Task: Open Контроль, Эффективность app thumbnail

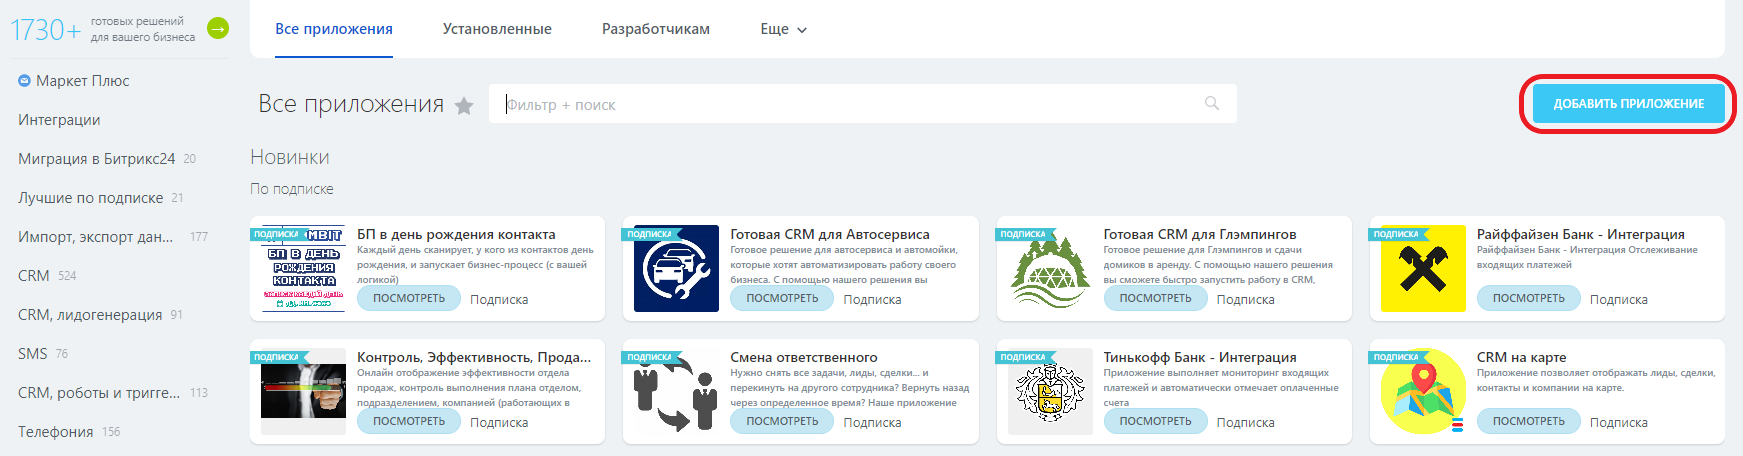Action: tap(304, 391)
